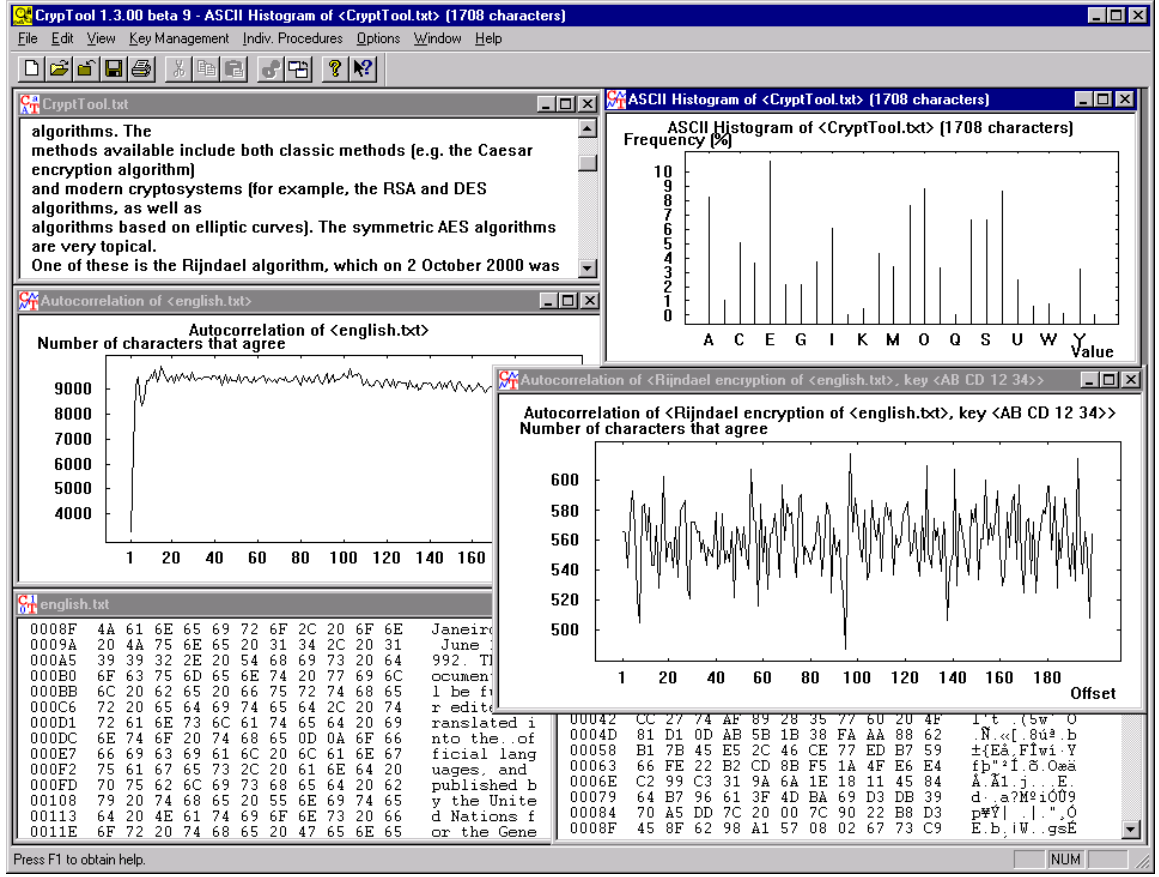Activate the english.txt hex window title bar
1159x877 pixels.
(250, 604)
